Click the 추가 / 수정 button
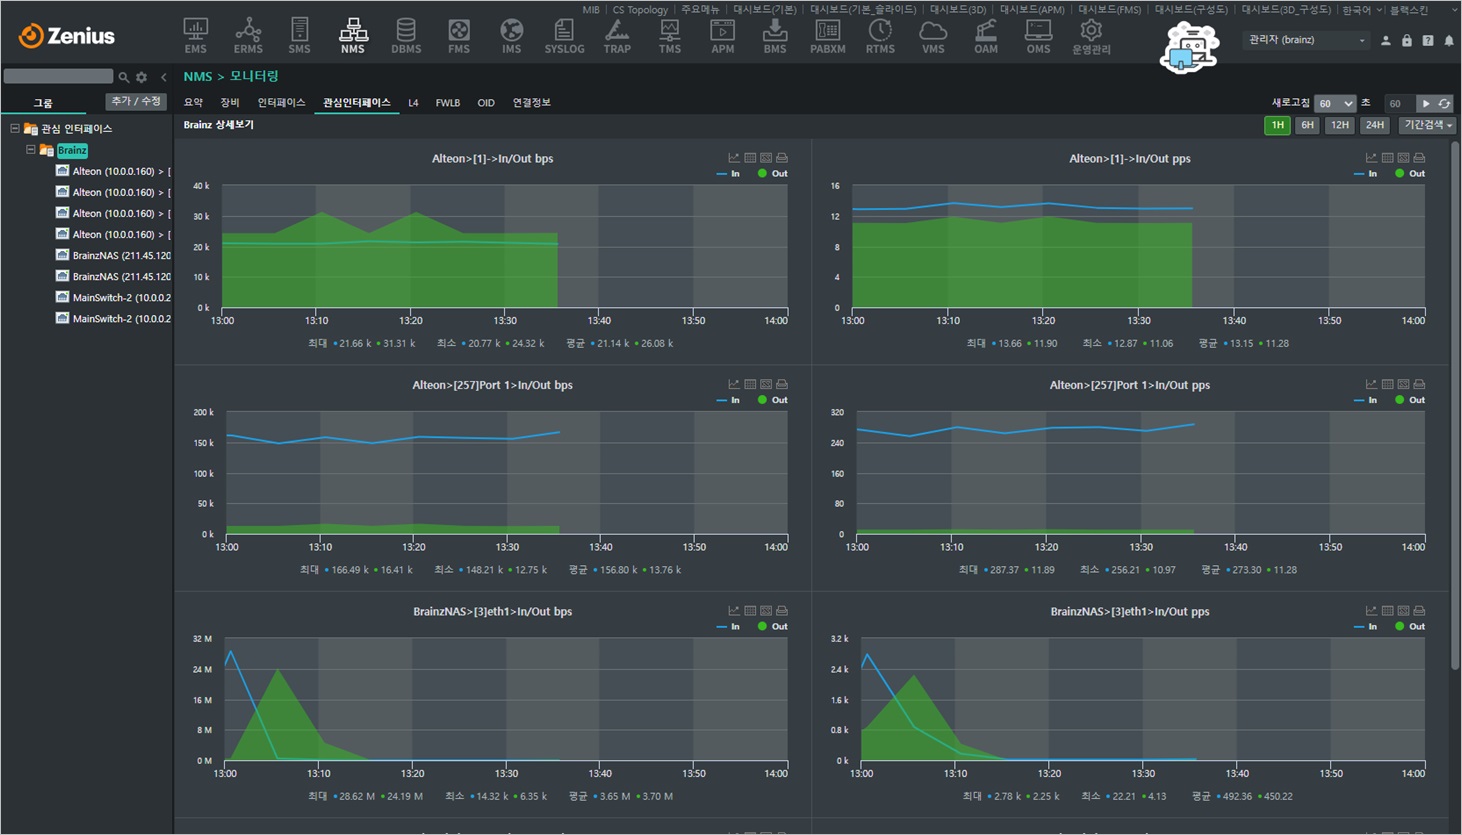Image resolution: width=1462 pixels, height=835 pixels. click(x=136, y=102)
